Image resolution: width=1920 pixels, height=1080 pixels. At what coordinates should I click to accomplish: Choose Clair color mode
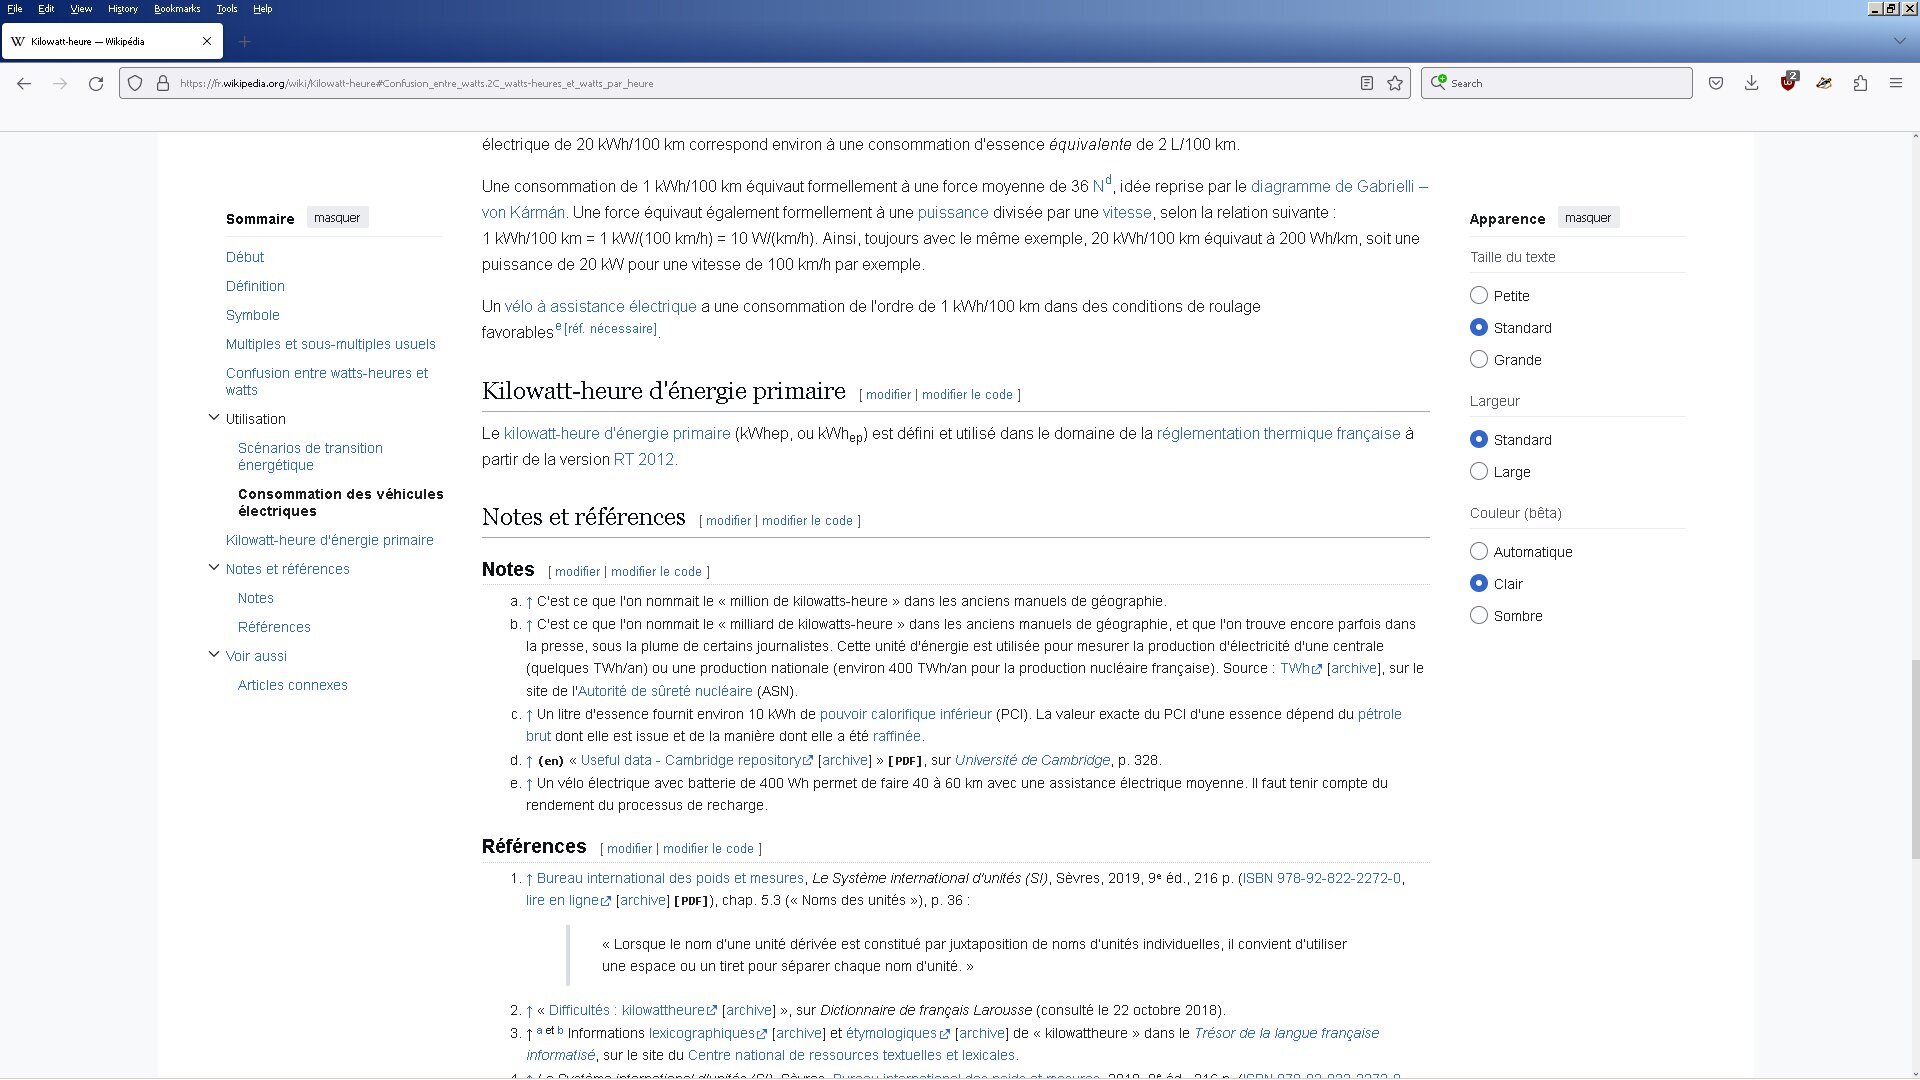point(1479,583)
